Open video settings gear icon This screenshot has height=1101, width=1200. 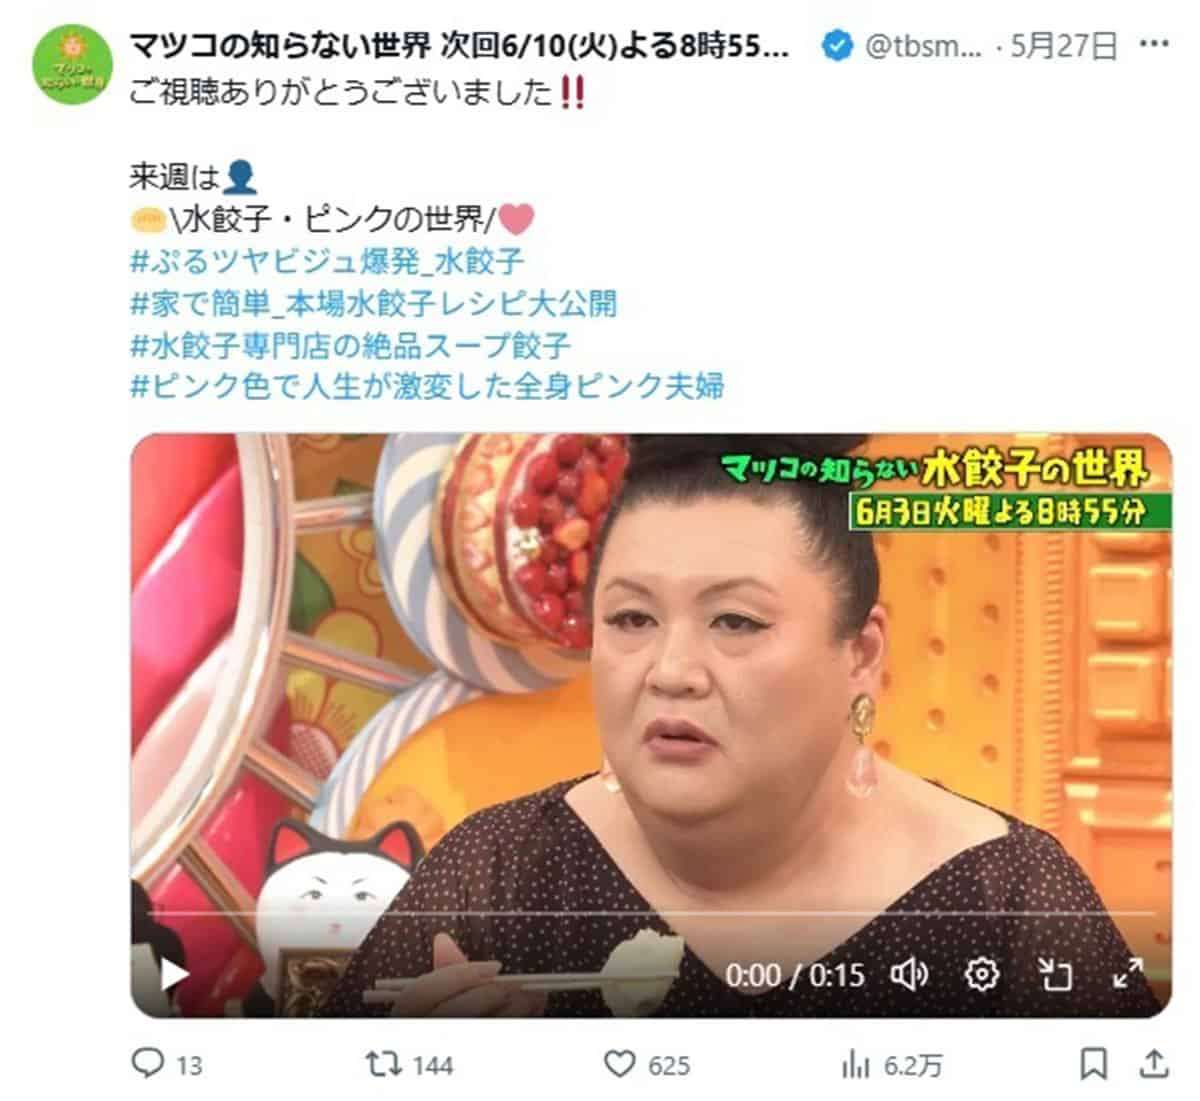[982, 974]
